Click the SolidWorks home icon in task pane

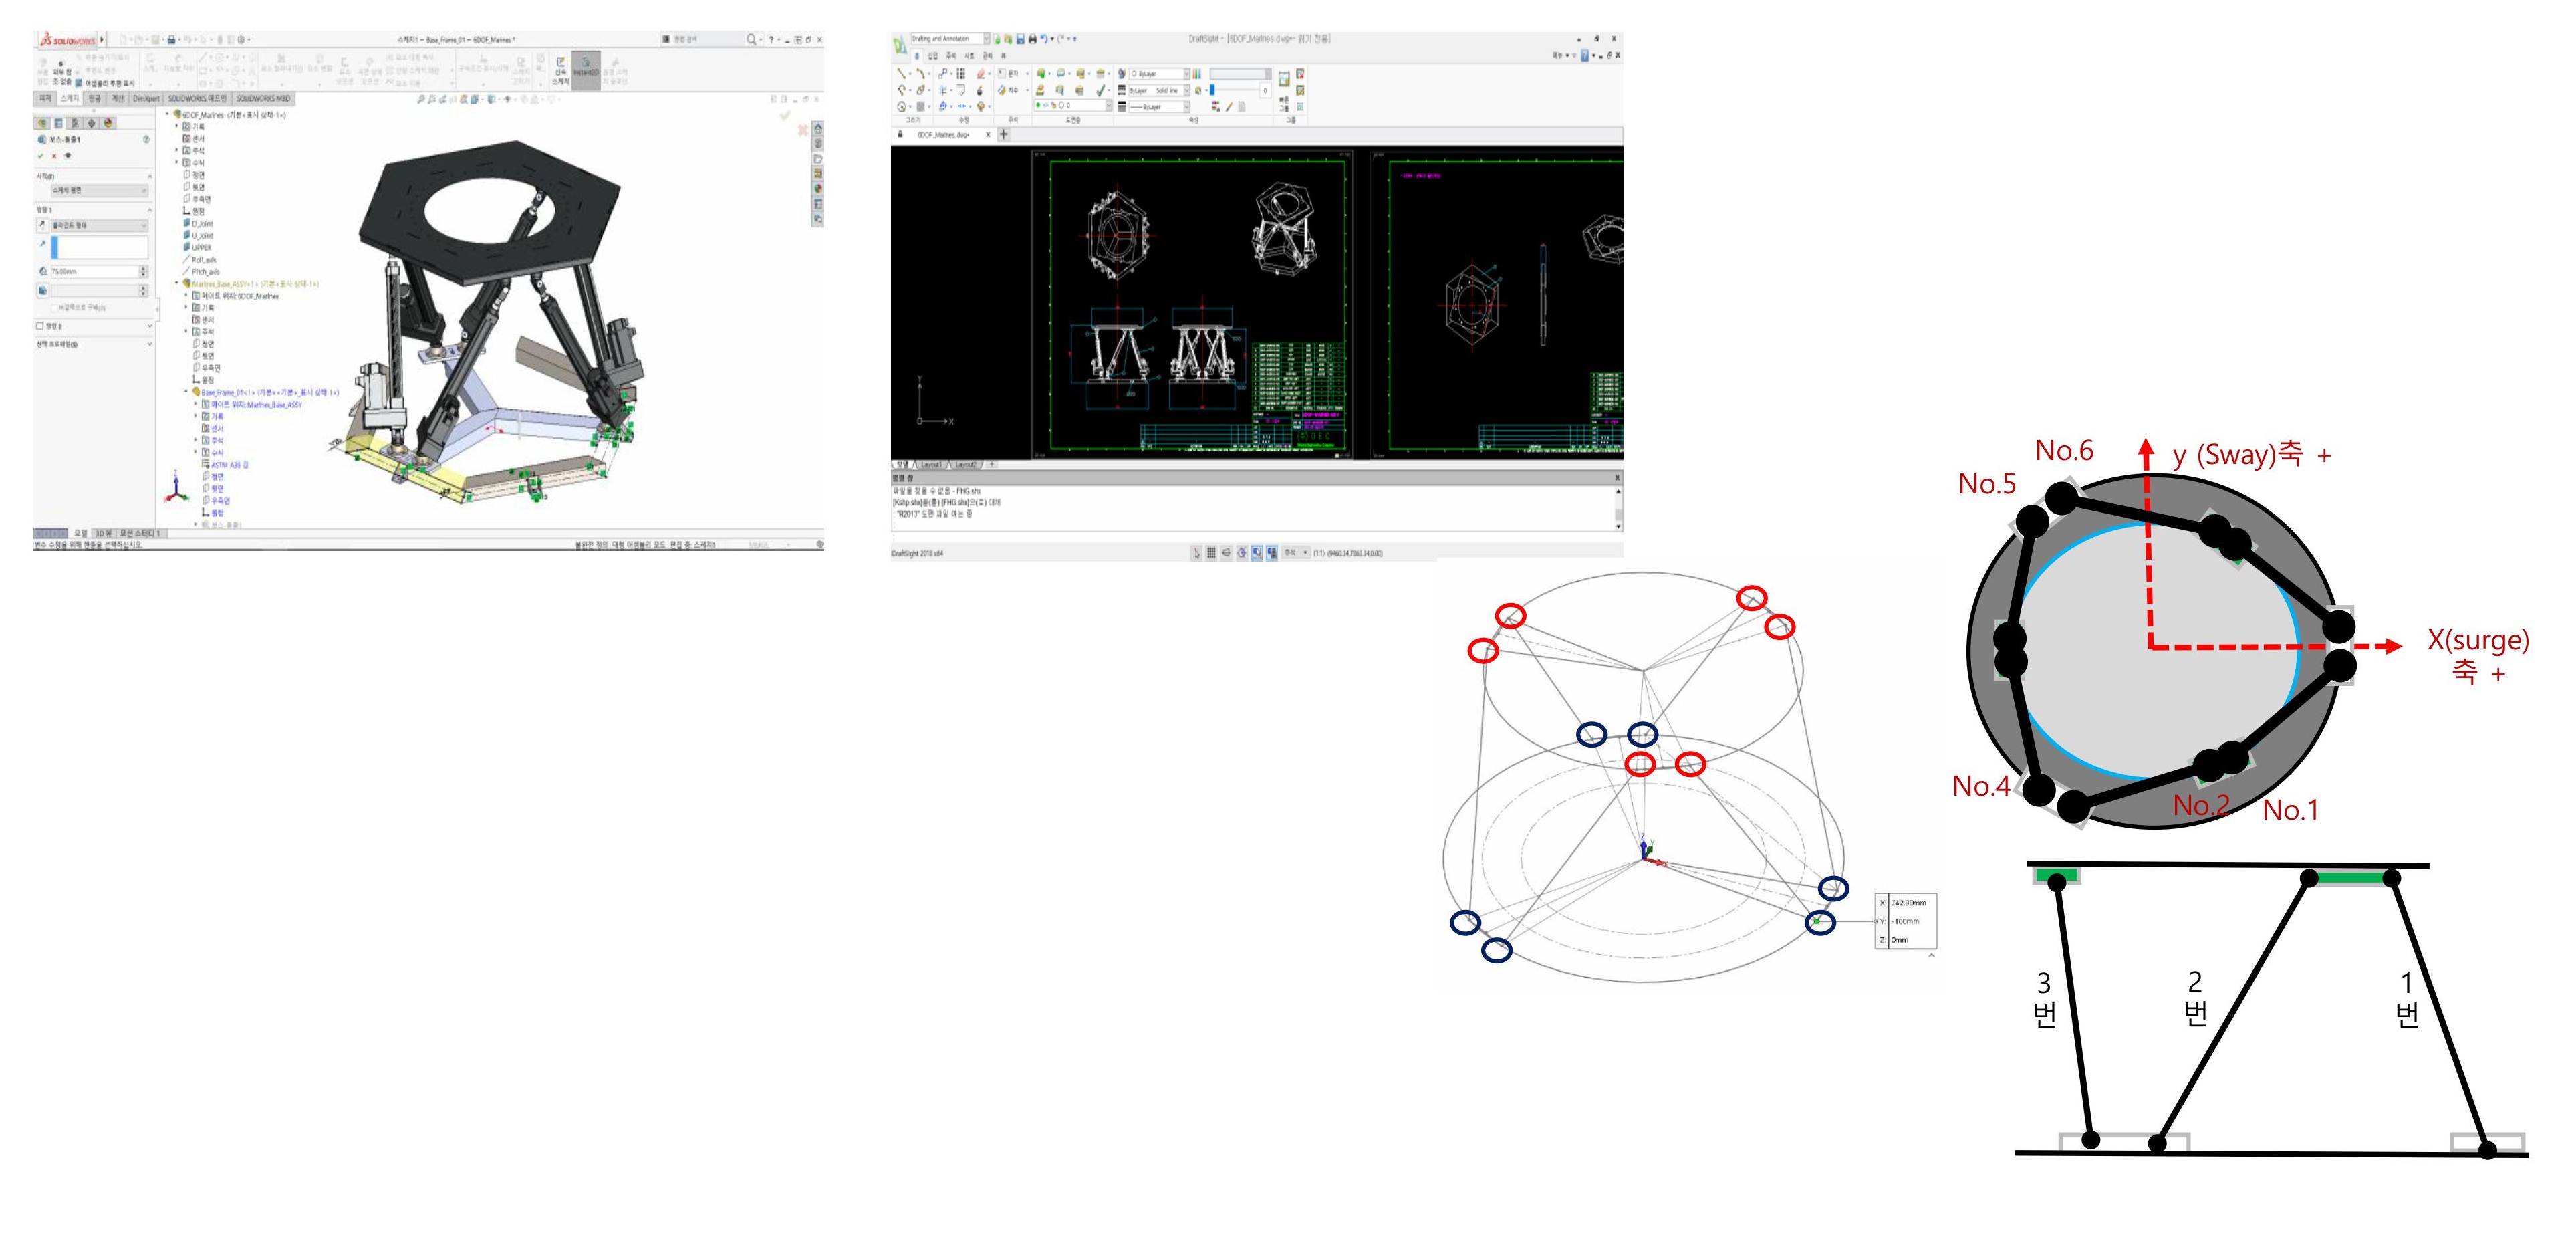[818, 129]
